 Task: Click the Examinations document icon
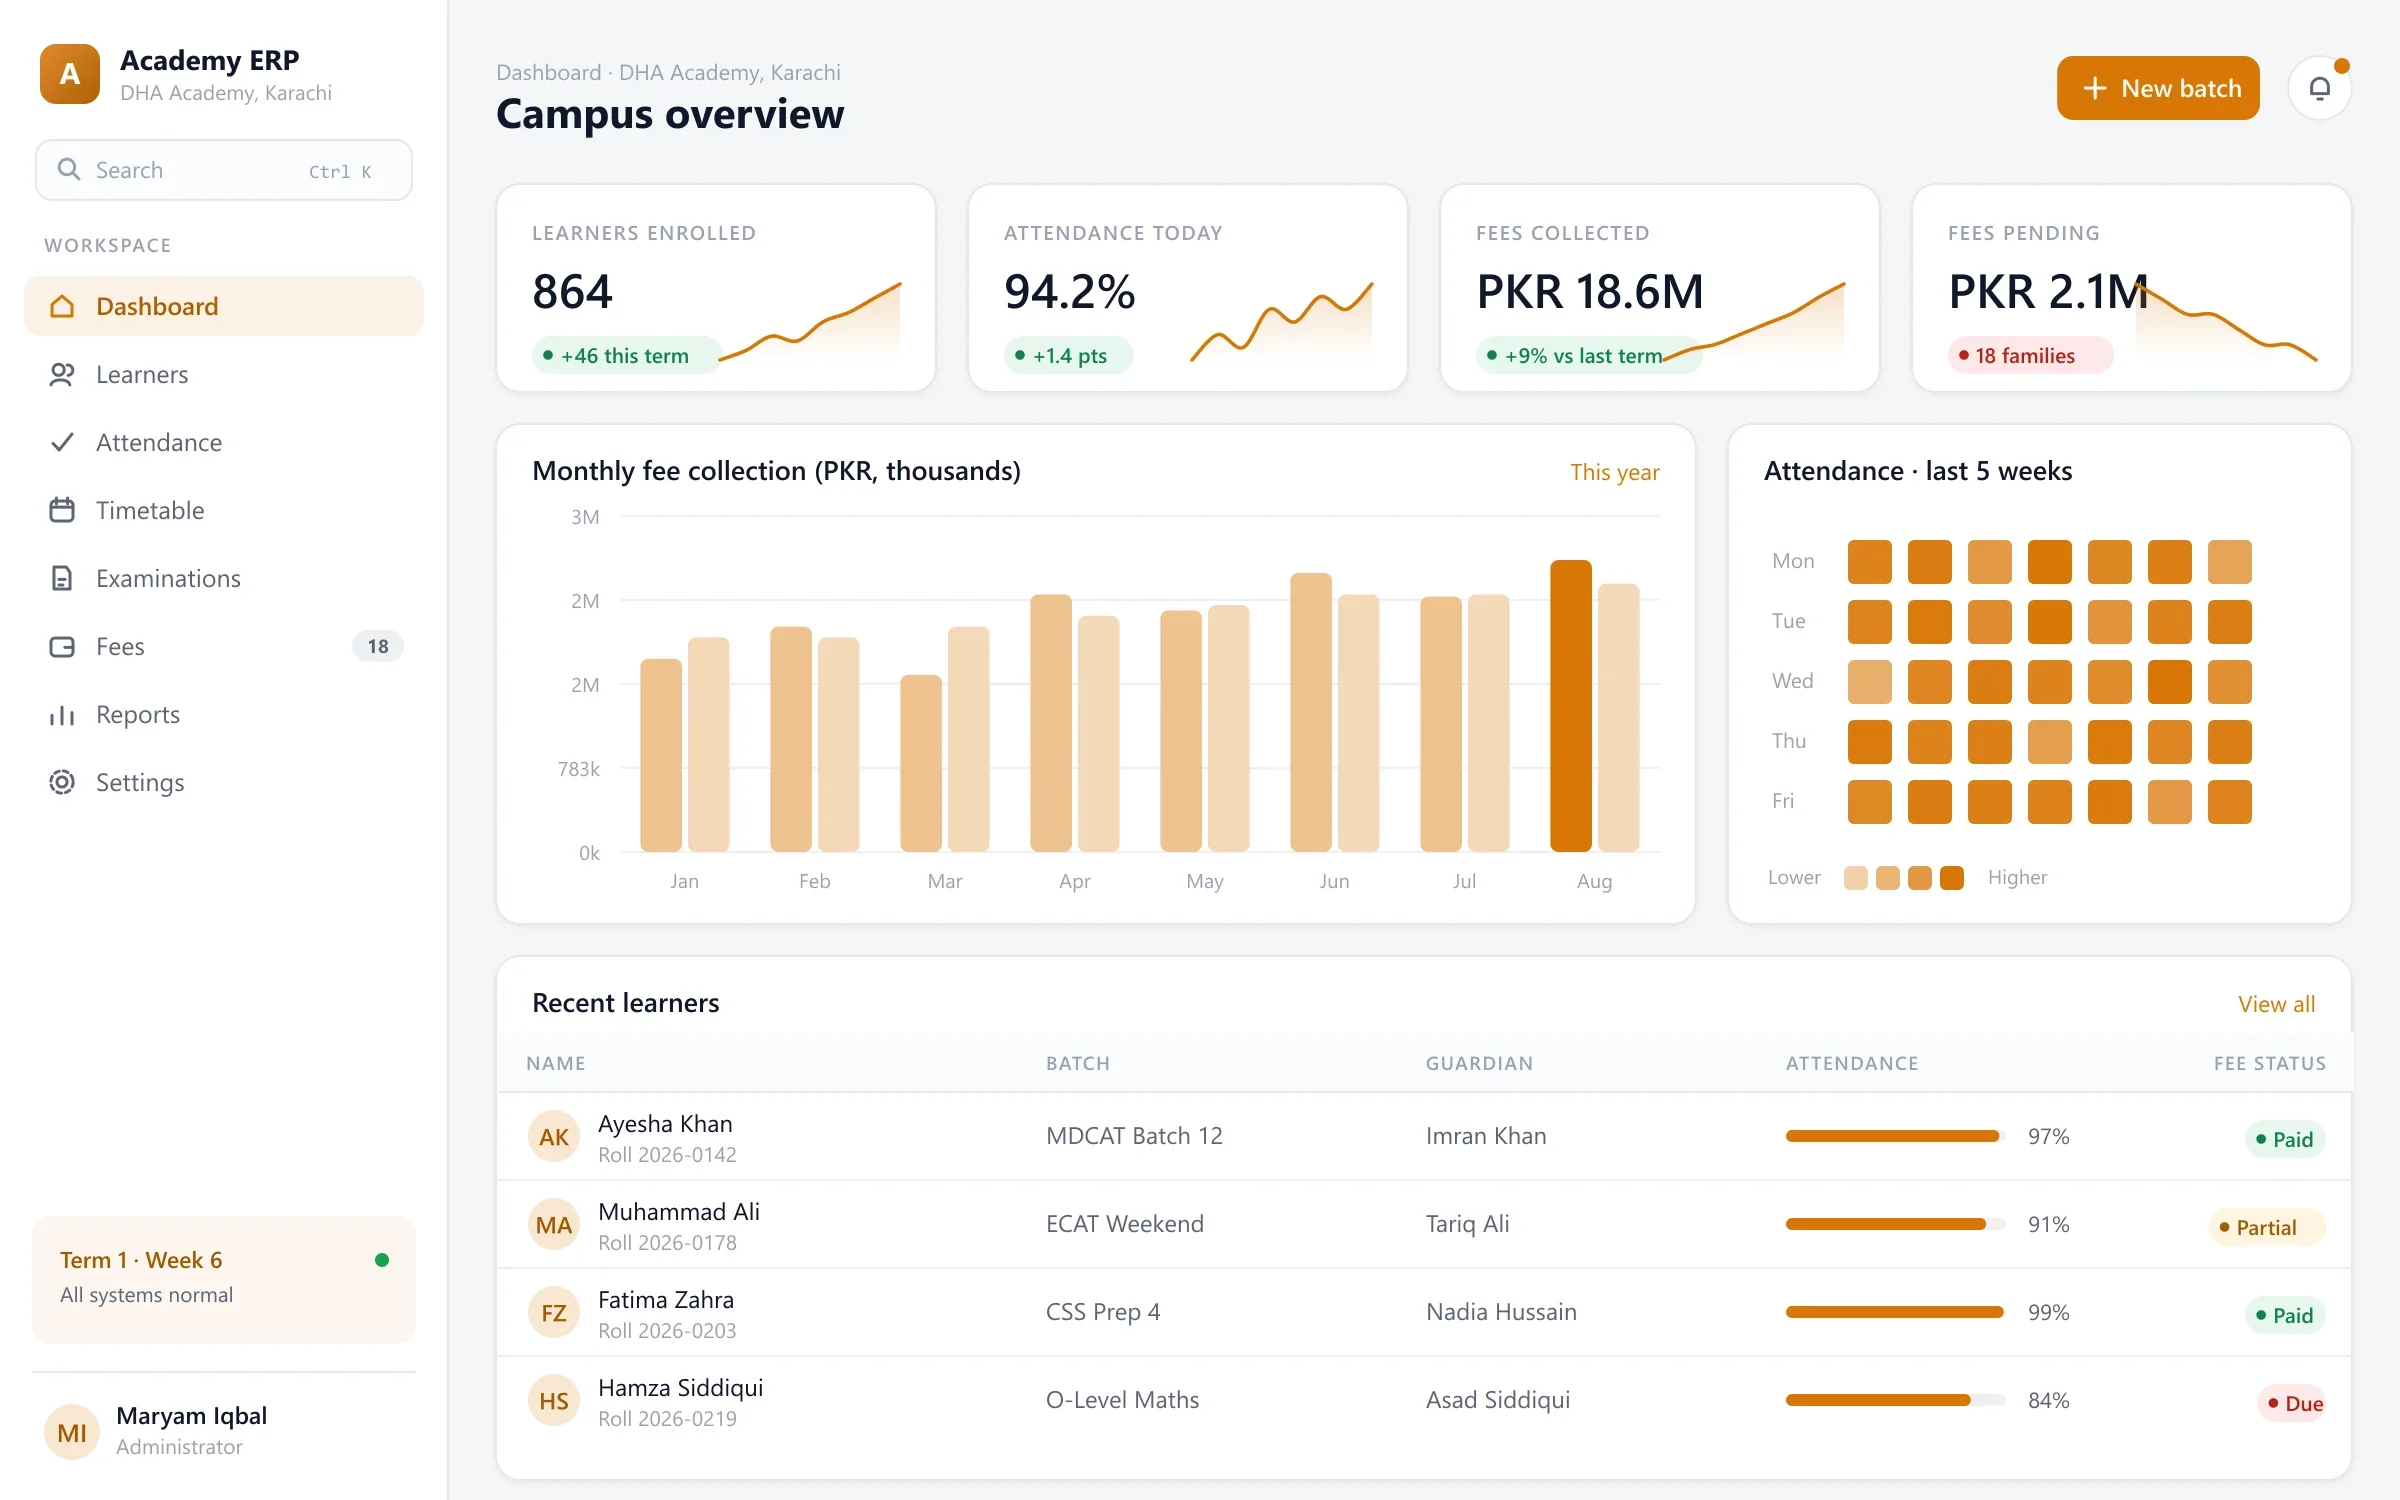click(62, 578)
